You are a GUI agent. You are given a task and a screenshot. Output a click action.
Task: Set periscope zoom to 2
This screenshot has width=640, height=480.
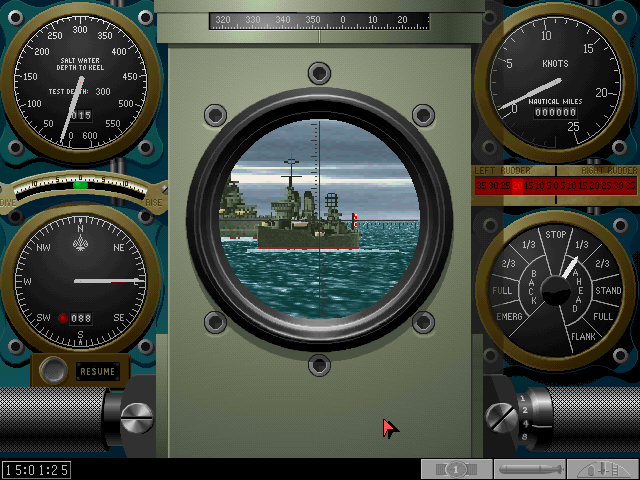[x=525, y=410]
